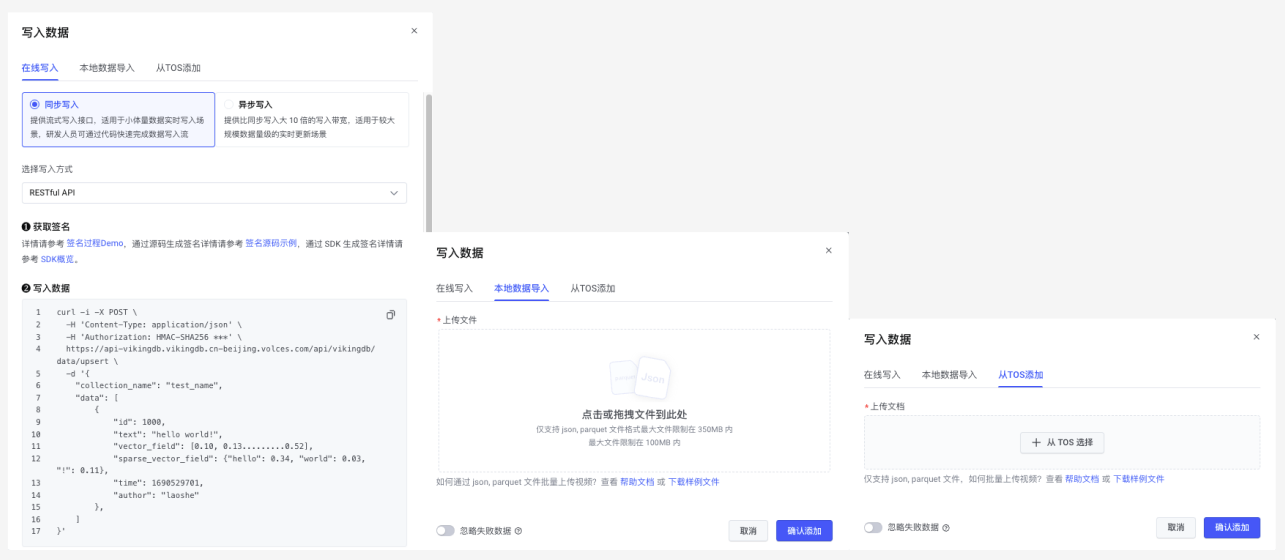Click 取消 button in TOS dialog
1285x560 pixels.
pos(1176,527)
